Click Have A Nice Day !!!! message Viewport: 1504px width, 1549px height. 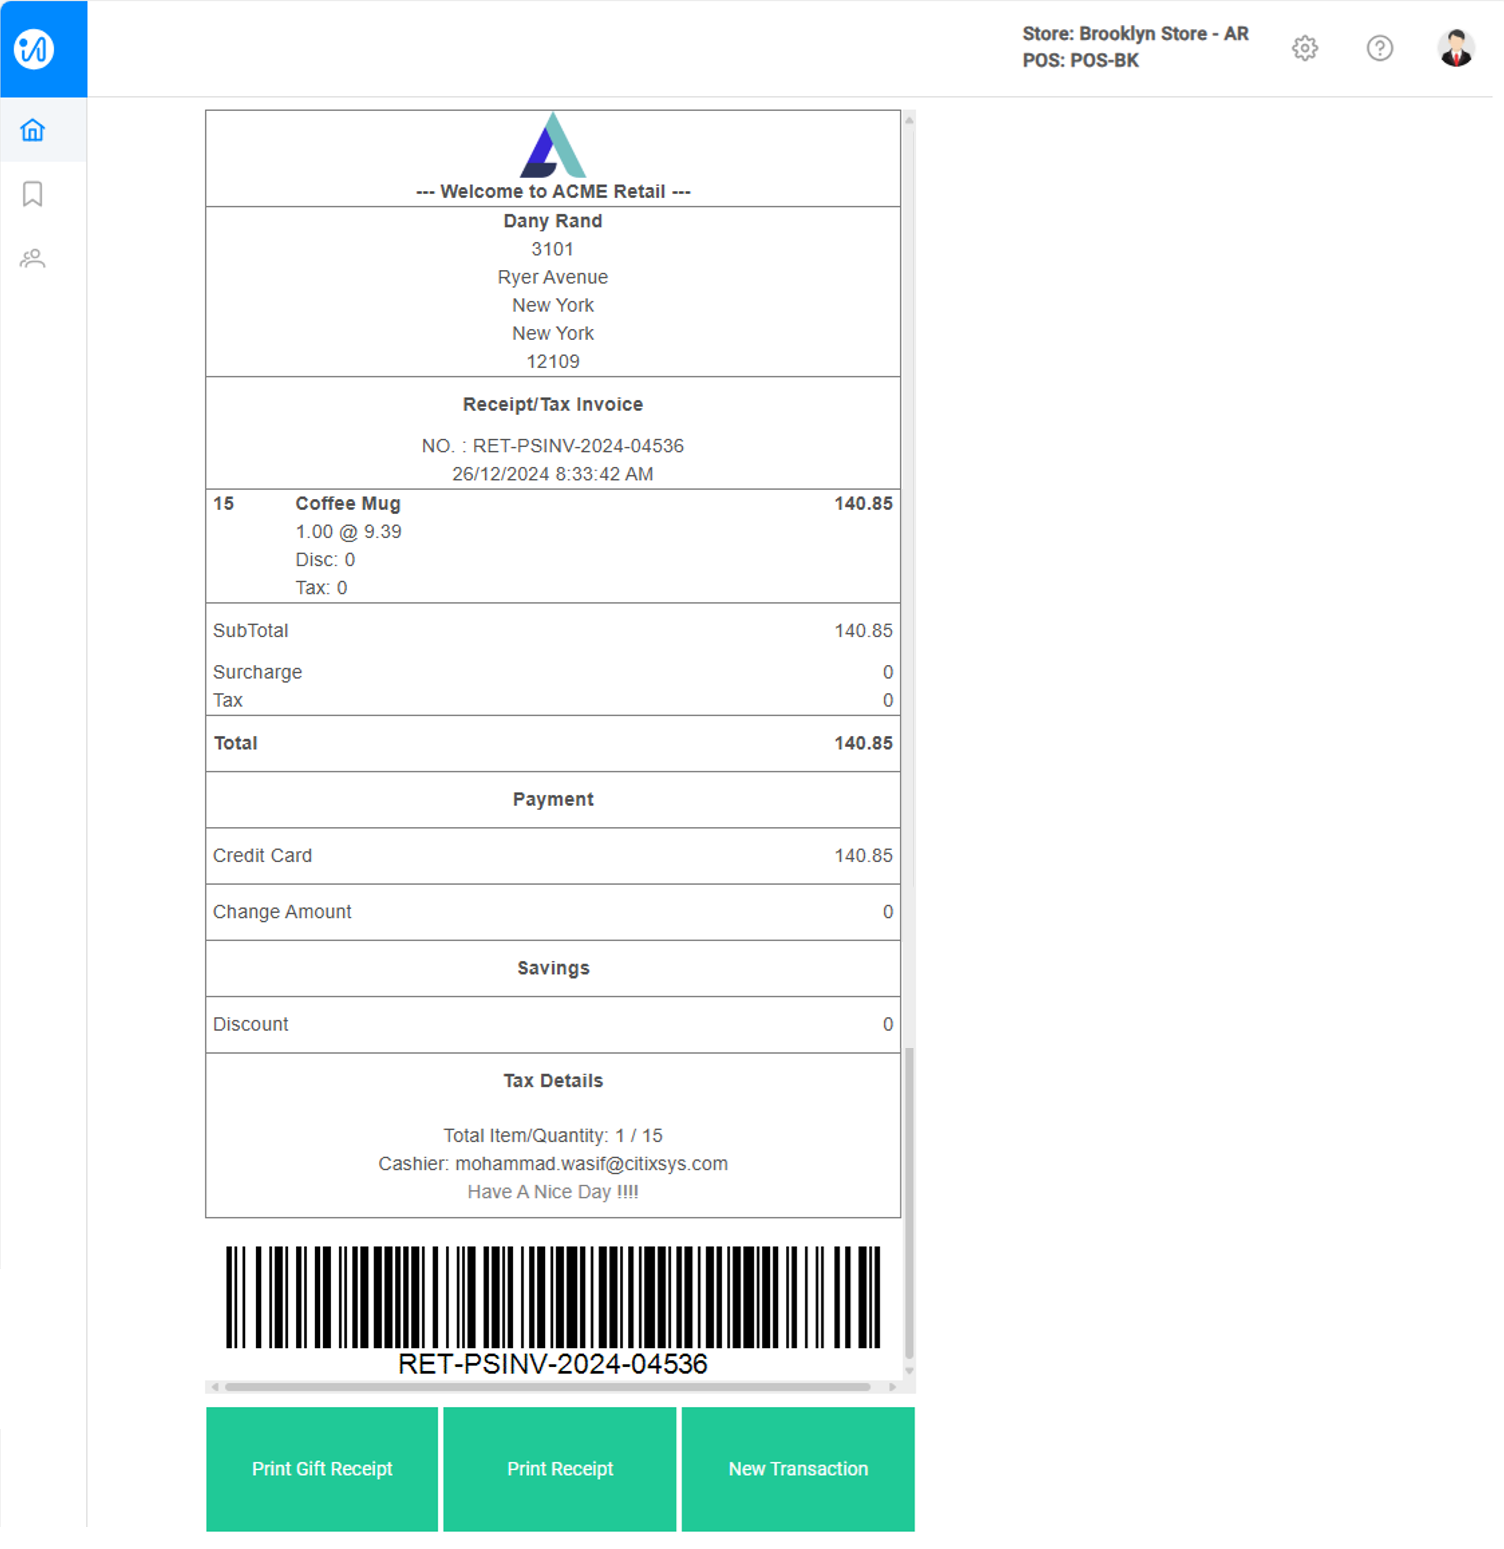click(x=553, y=1192)
